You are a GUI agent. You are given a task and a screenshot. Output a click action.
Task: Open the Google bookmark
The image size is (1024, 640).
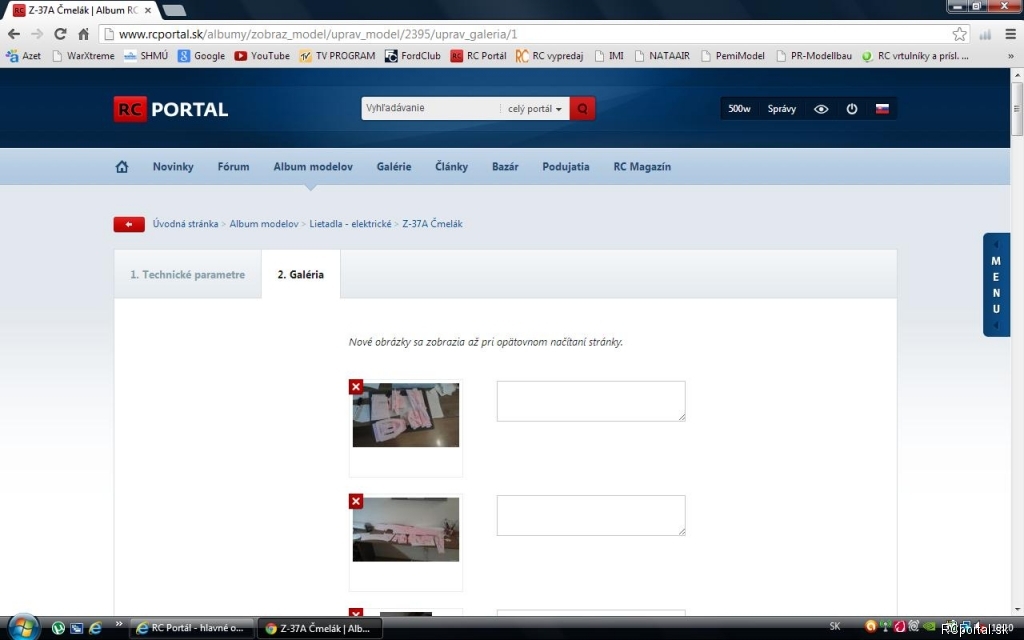(201, 56)
